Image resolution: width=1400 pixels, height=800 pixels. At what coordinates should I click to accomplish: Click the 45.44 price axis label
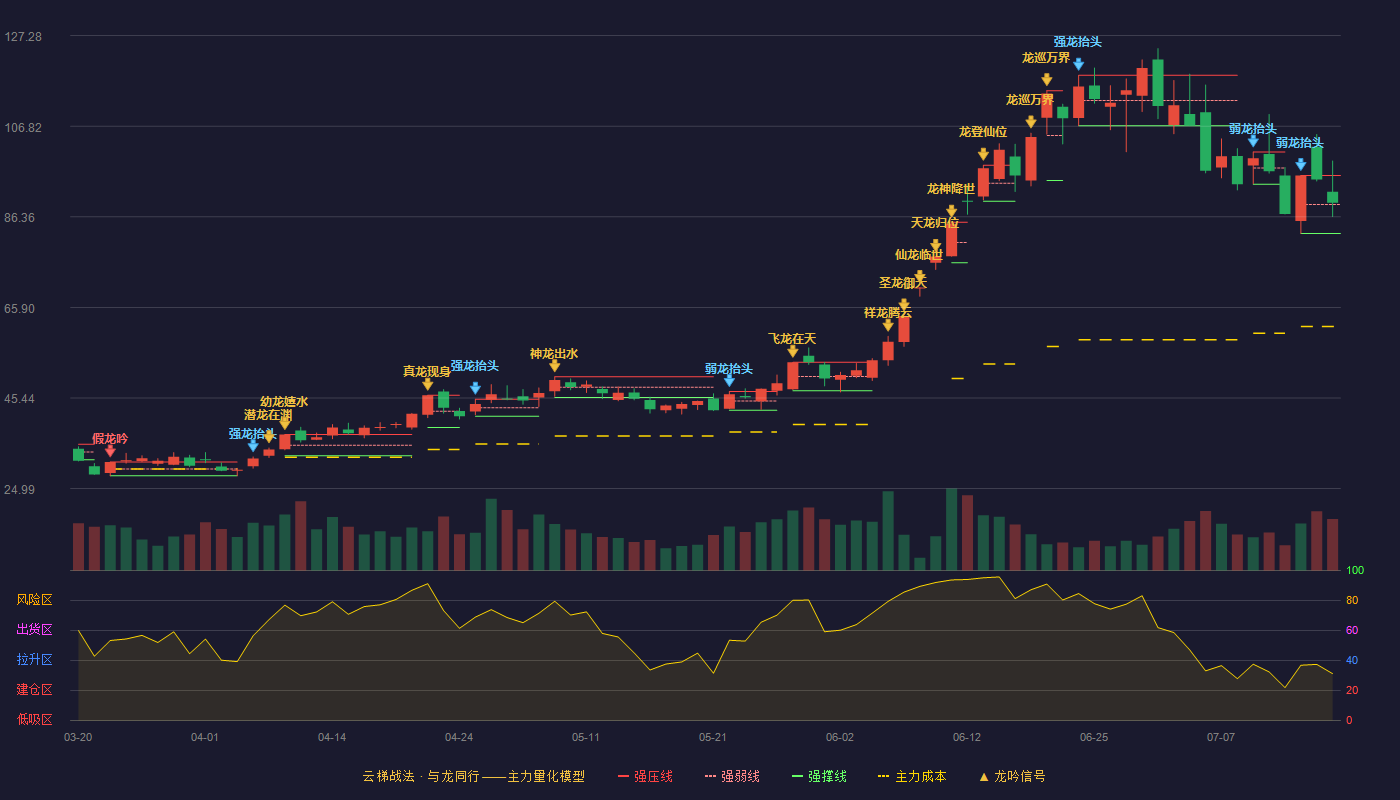click(x=20, y=399)
